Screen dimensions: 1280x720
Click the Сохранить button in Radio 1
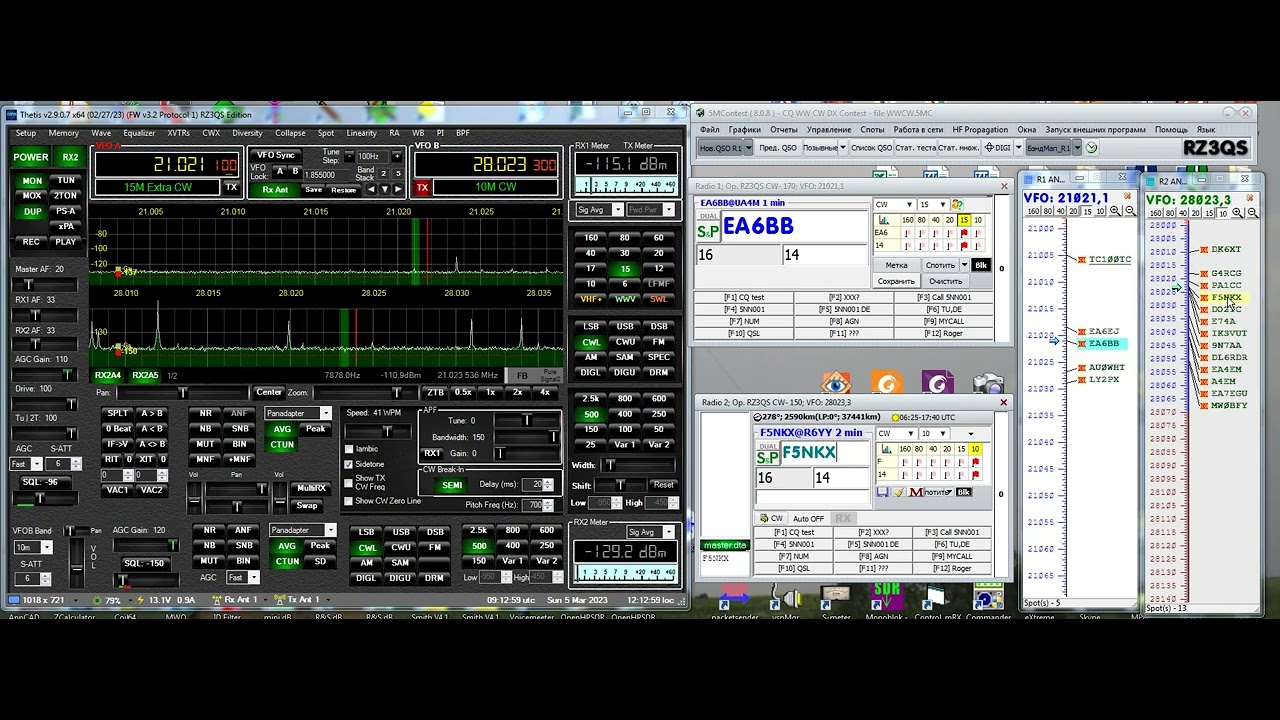tap(896, 281)
